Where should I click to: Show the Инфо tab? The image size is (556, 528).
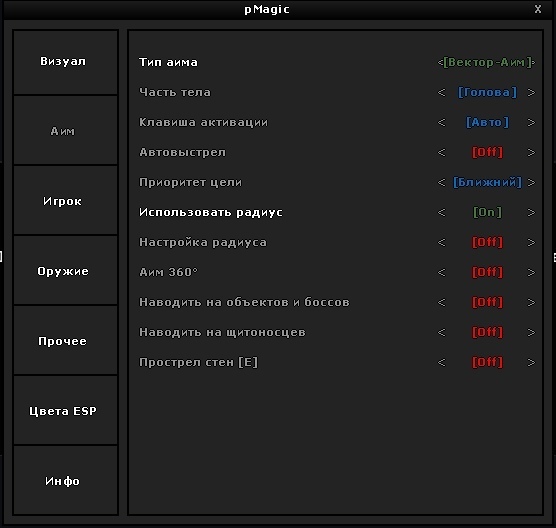[65, 480]
